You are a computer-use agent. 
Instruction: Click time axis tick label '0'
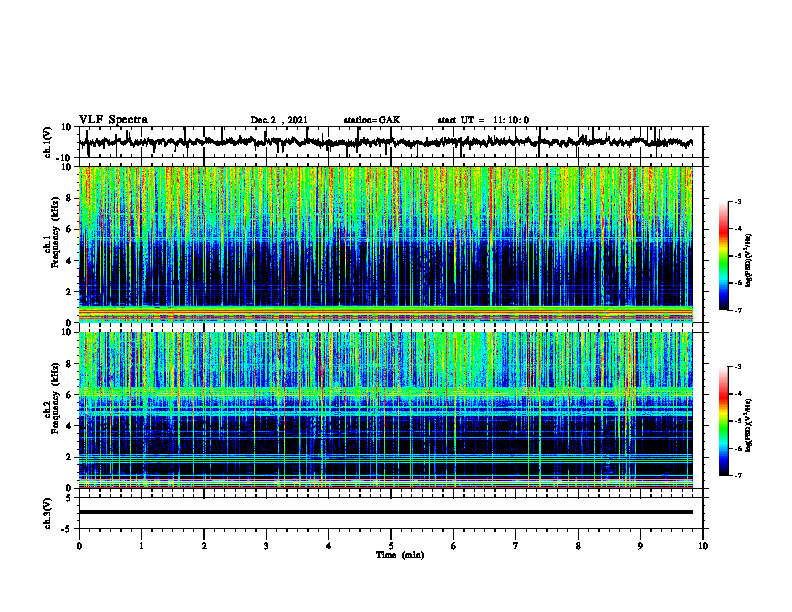click(79, 546)
